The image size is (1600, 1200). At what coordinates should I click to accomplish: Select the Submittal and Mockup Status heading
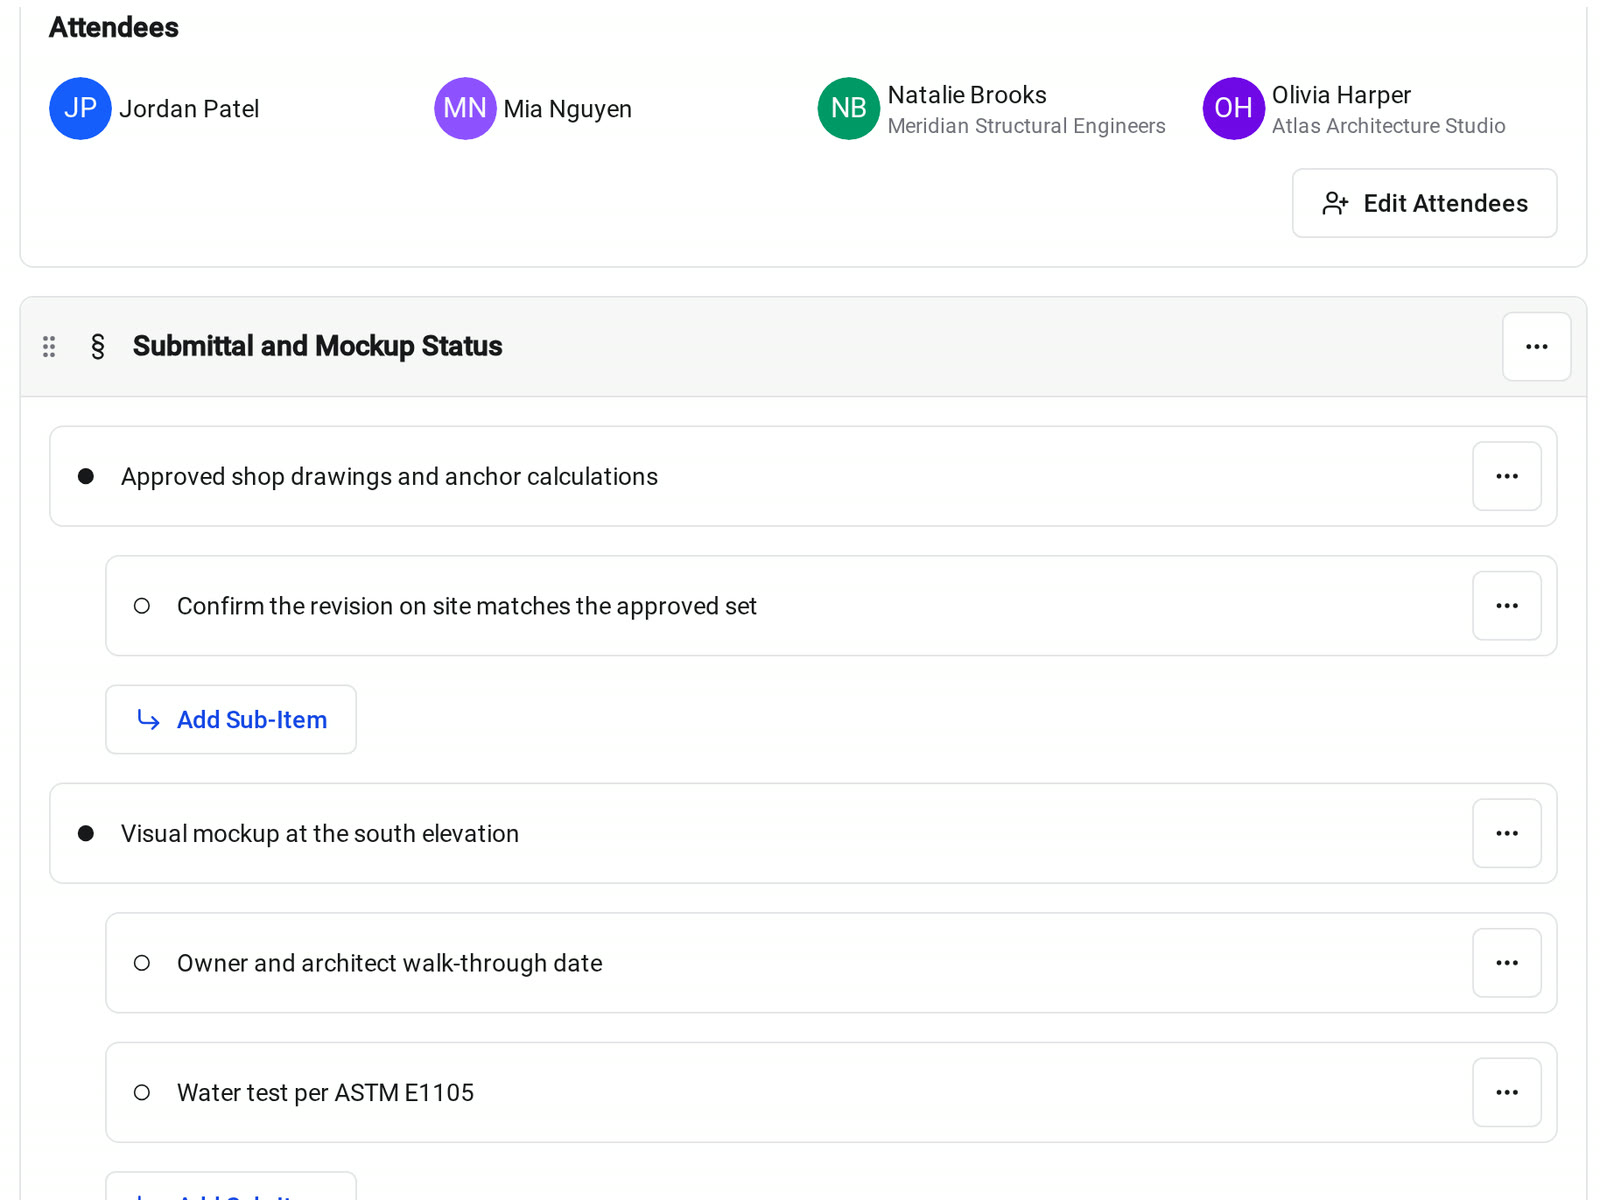pyautogui.click(x=317, y=346)
